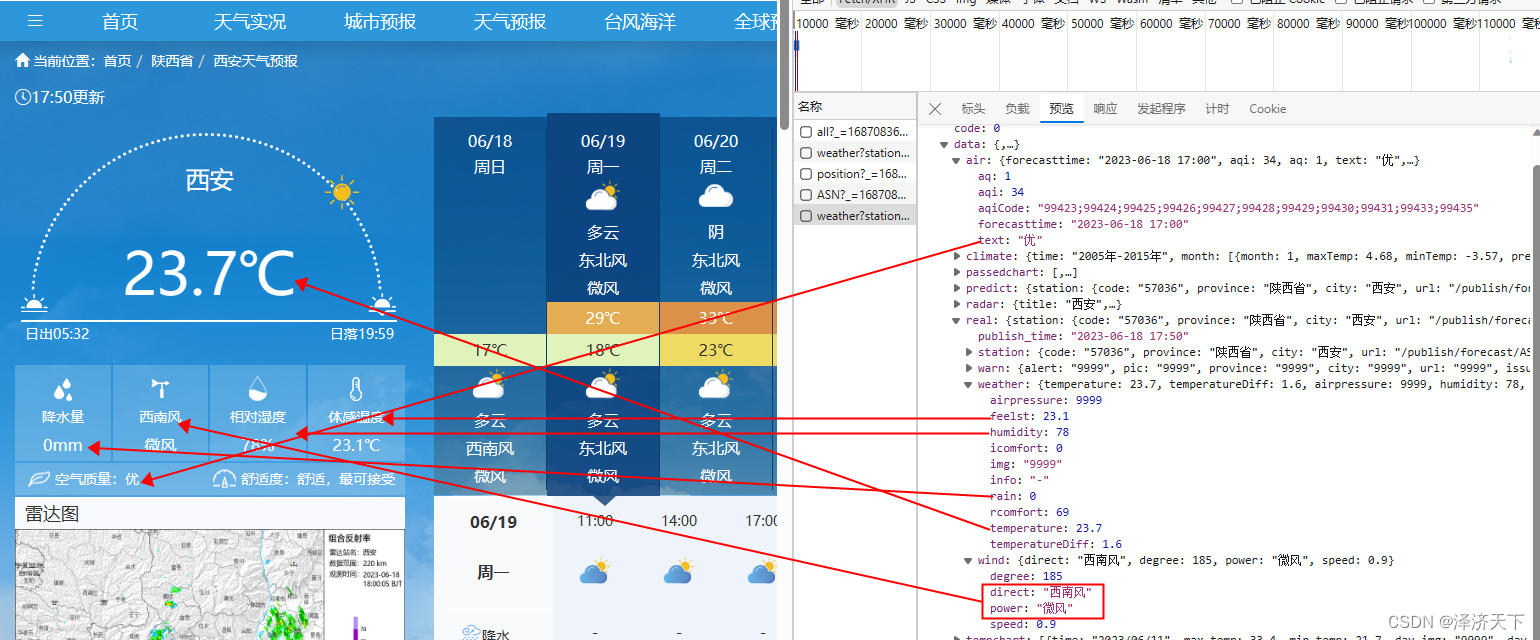Viewport: 1540px width, 640px height.
Task: Click the 14:00 hourly weather icon
Action: (x=678, y=572)
